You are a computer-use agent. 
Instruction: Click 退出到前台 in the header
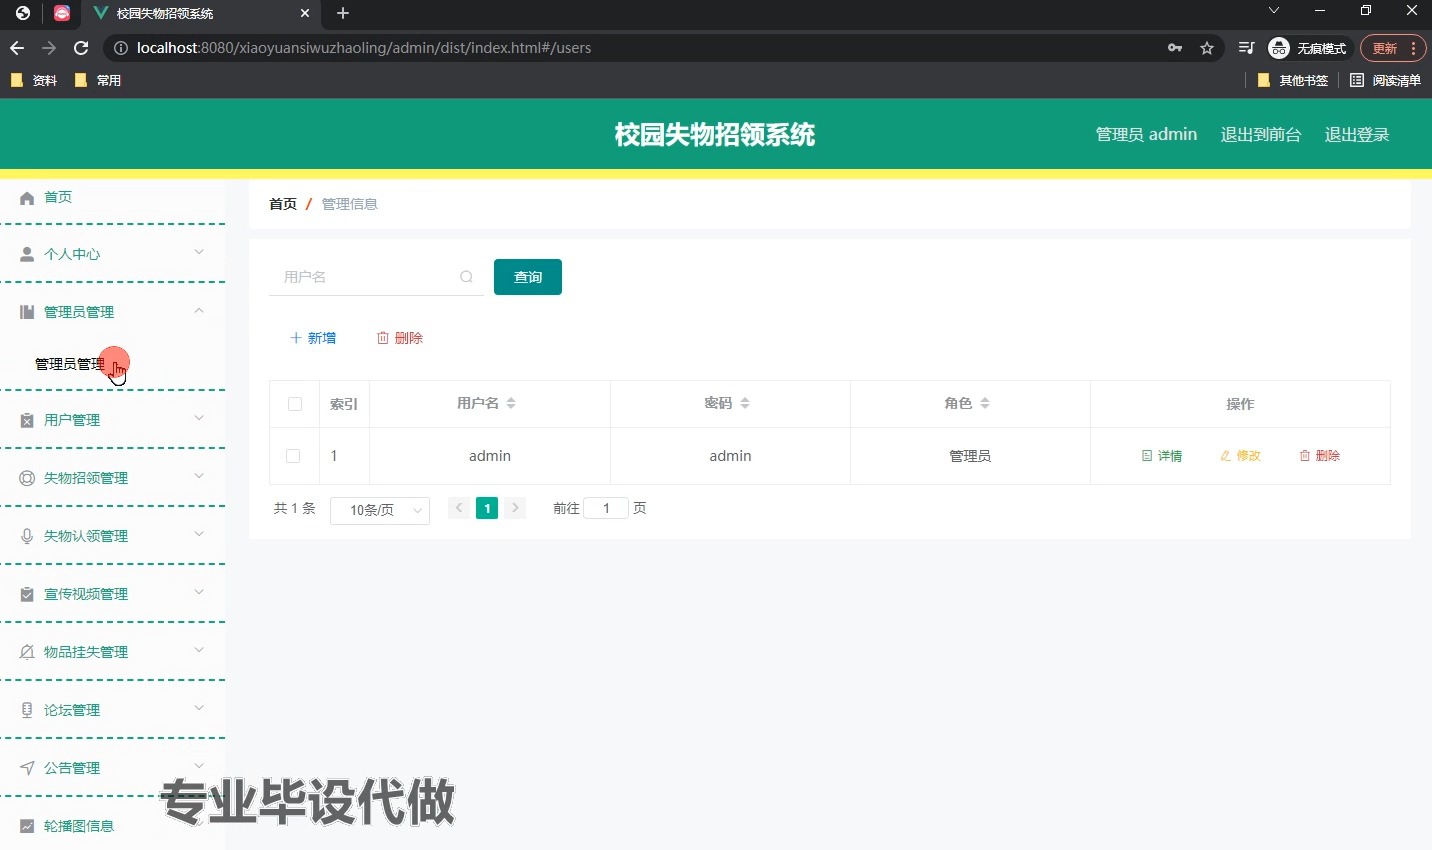pyautogui.click(x=1261, y=135)
